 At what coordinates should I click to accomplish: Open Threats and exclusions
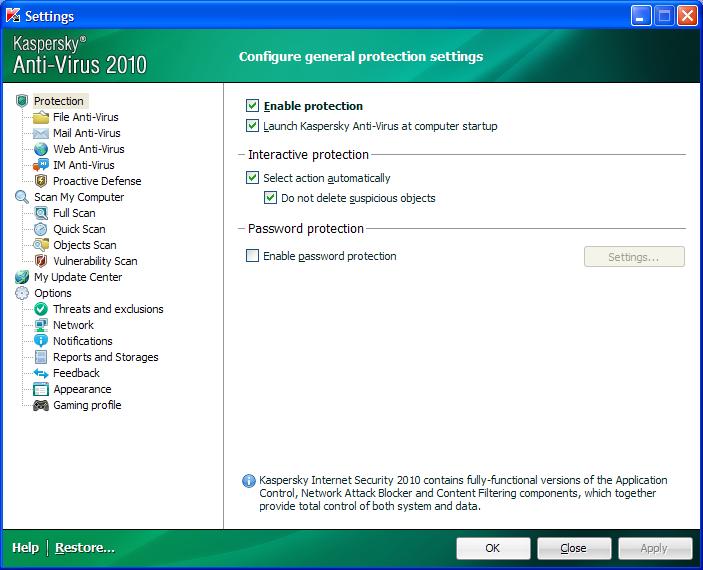click(108, 309)
